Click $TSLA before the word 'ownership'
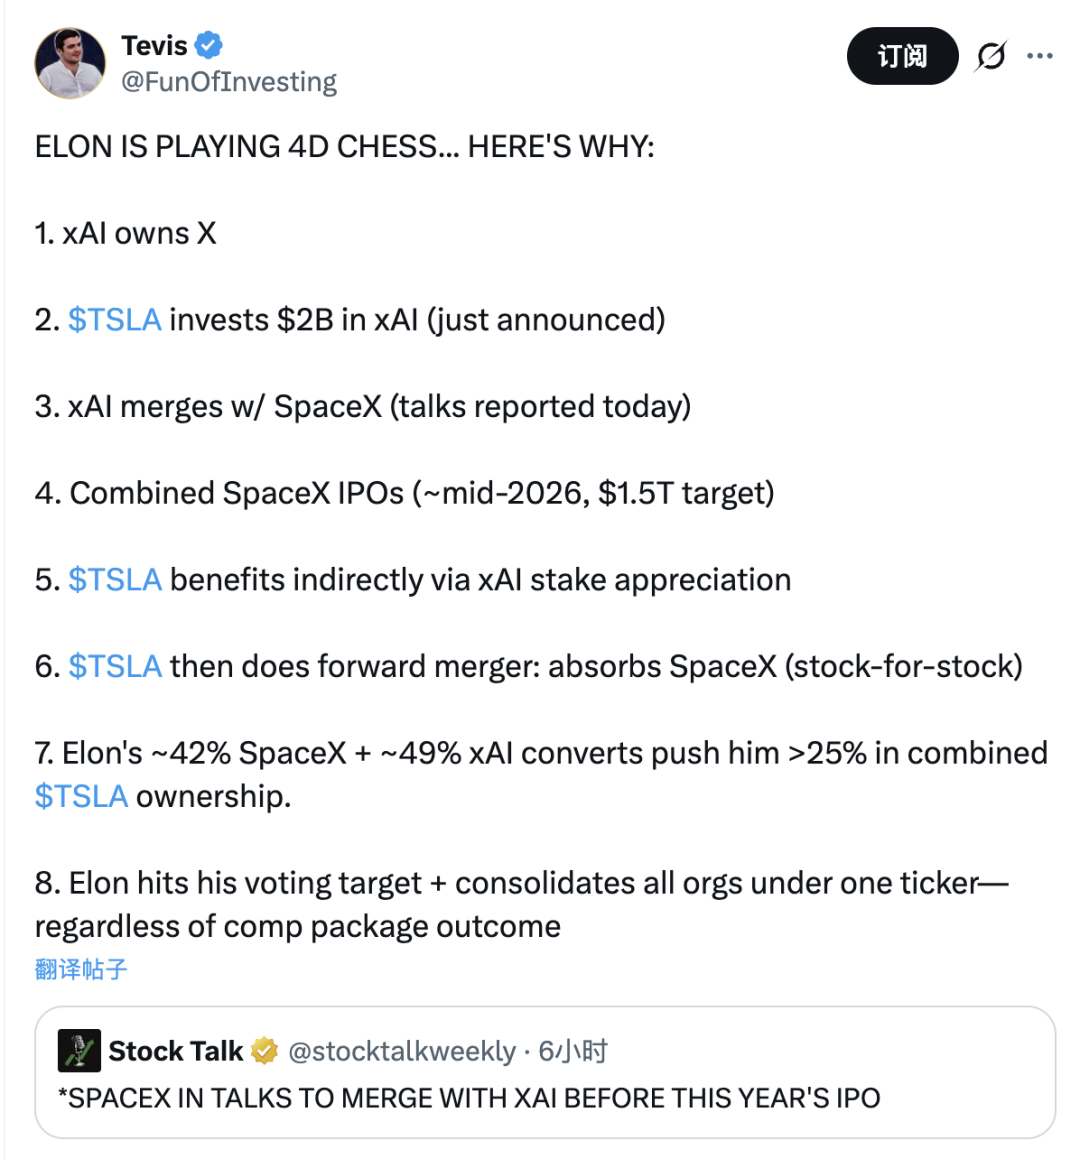 (x=81, y=797)
